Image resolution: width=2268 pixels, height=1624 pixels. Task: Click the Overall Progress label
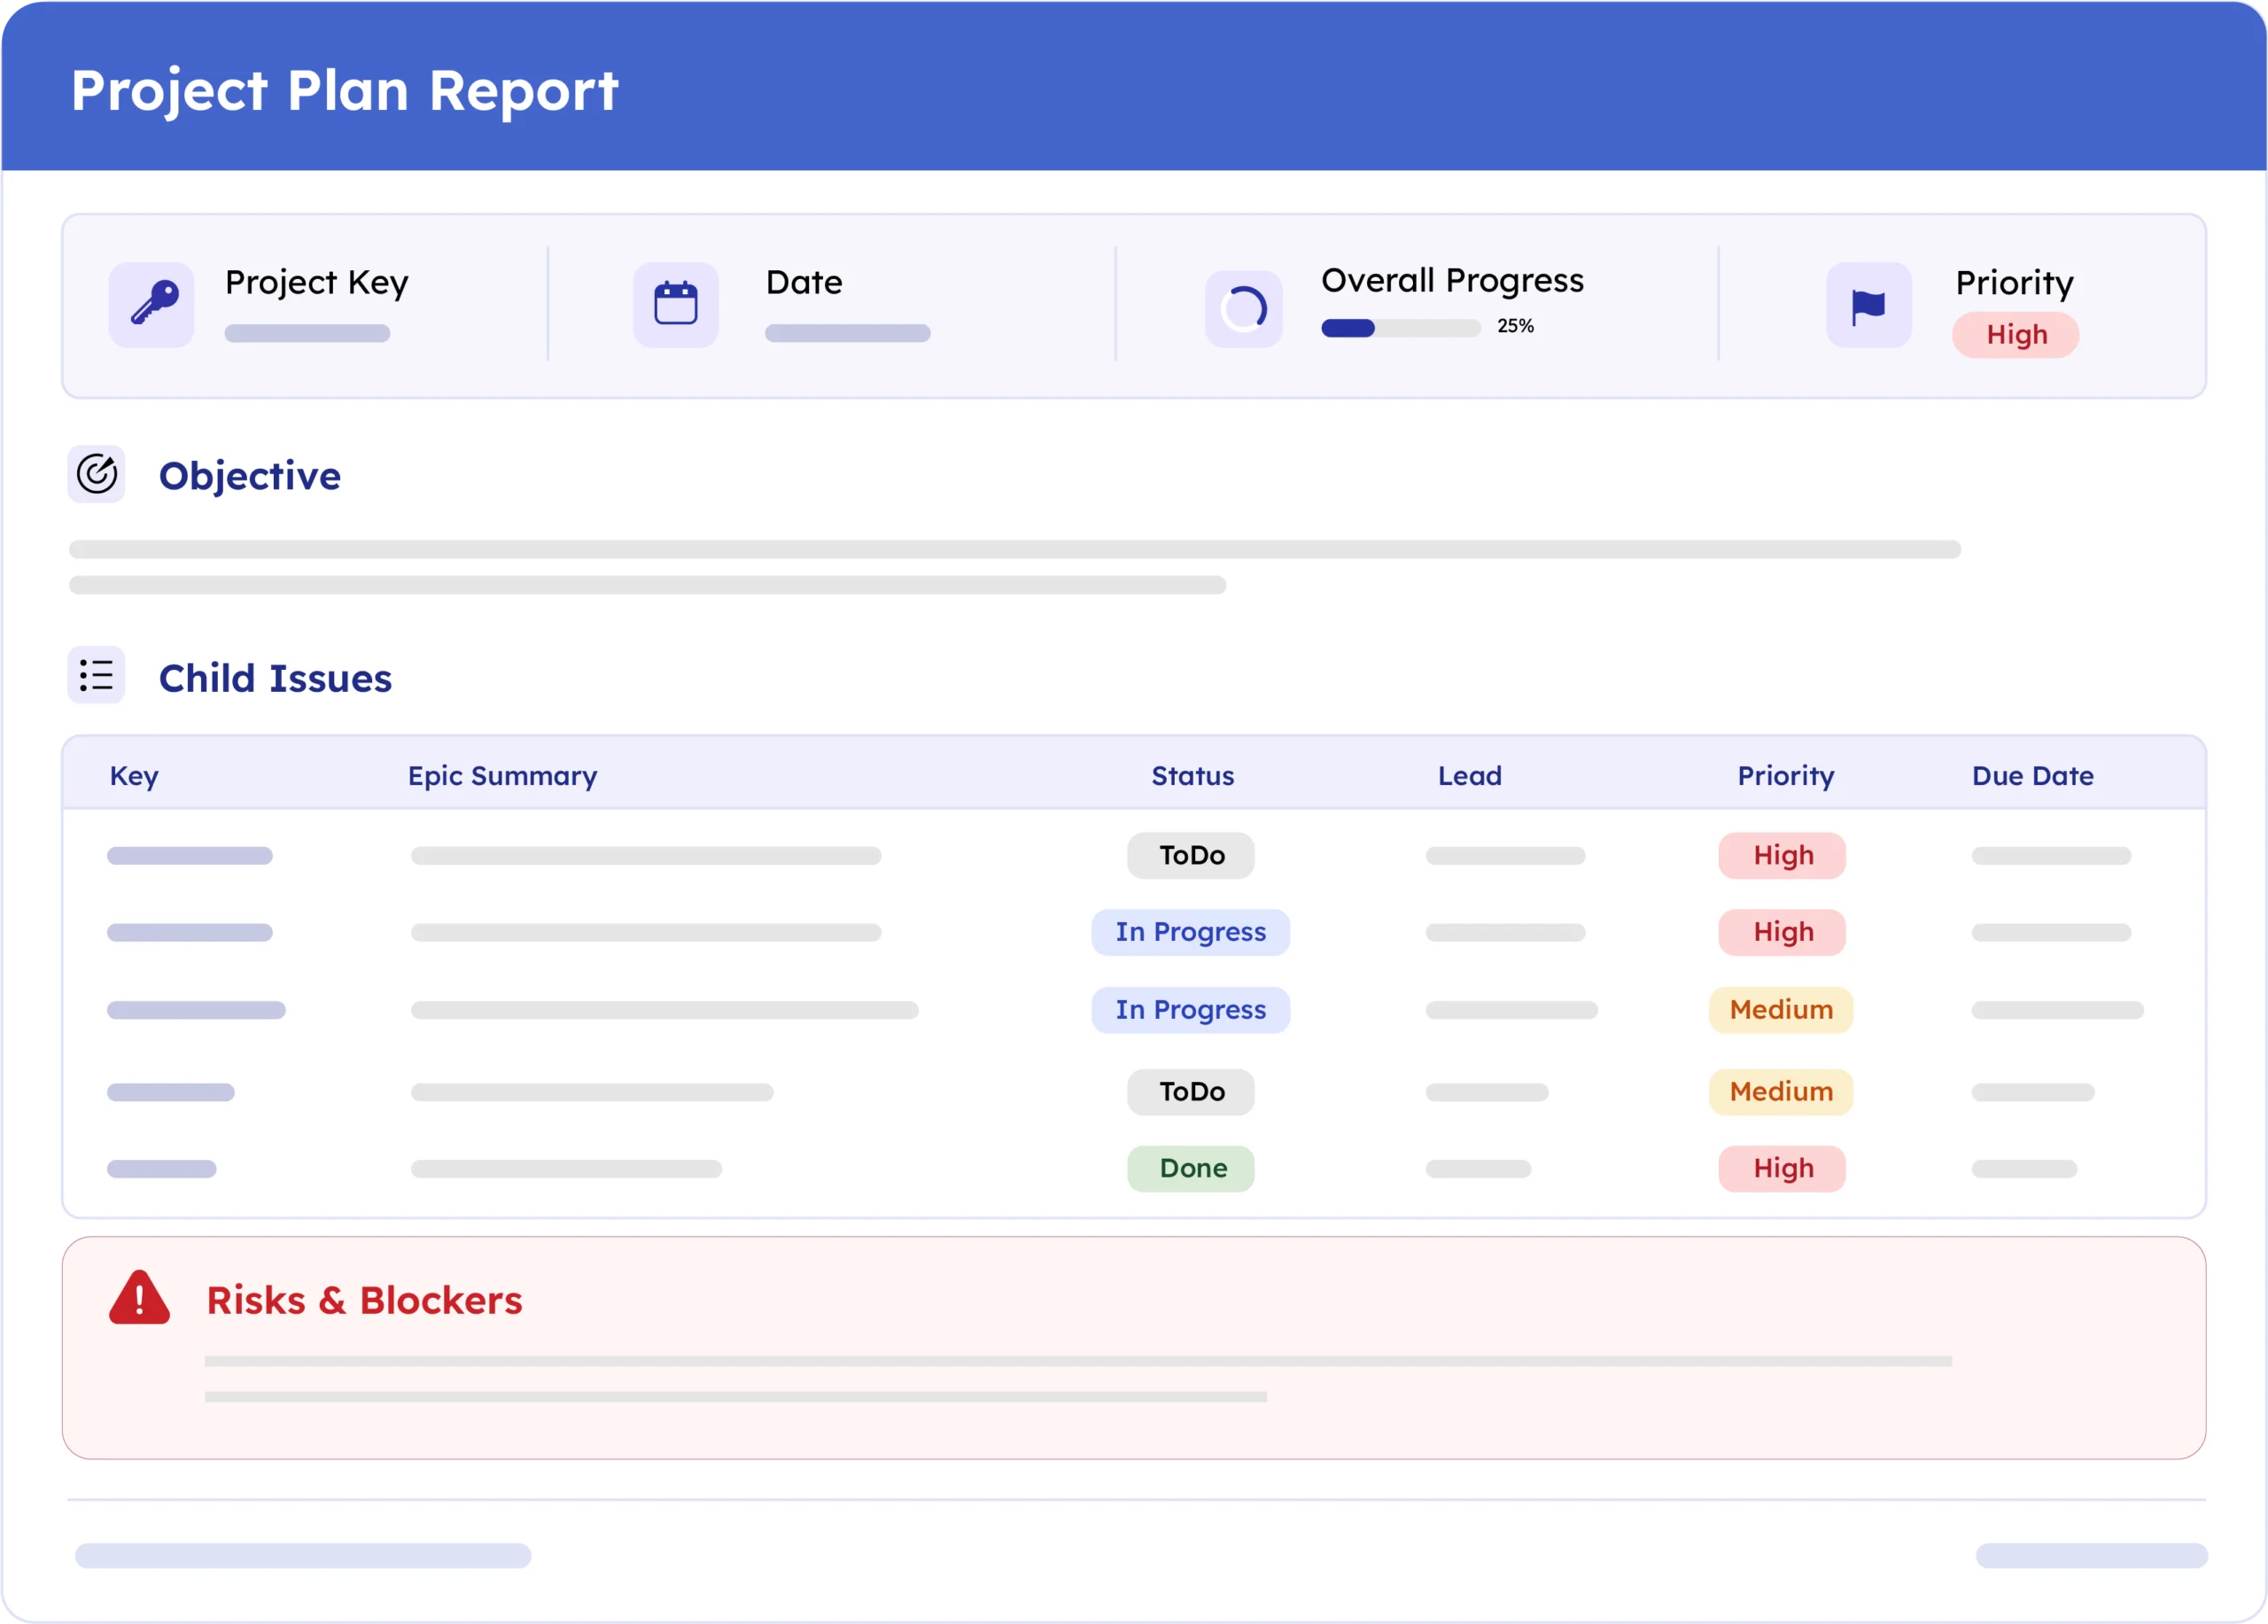pyautogui.click(x=1452, y=281)
